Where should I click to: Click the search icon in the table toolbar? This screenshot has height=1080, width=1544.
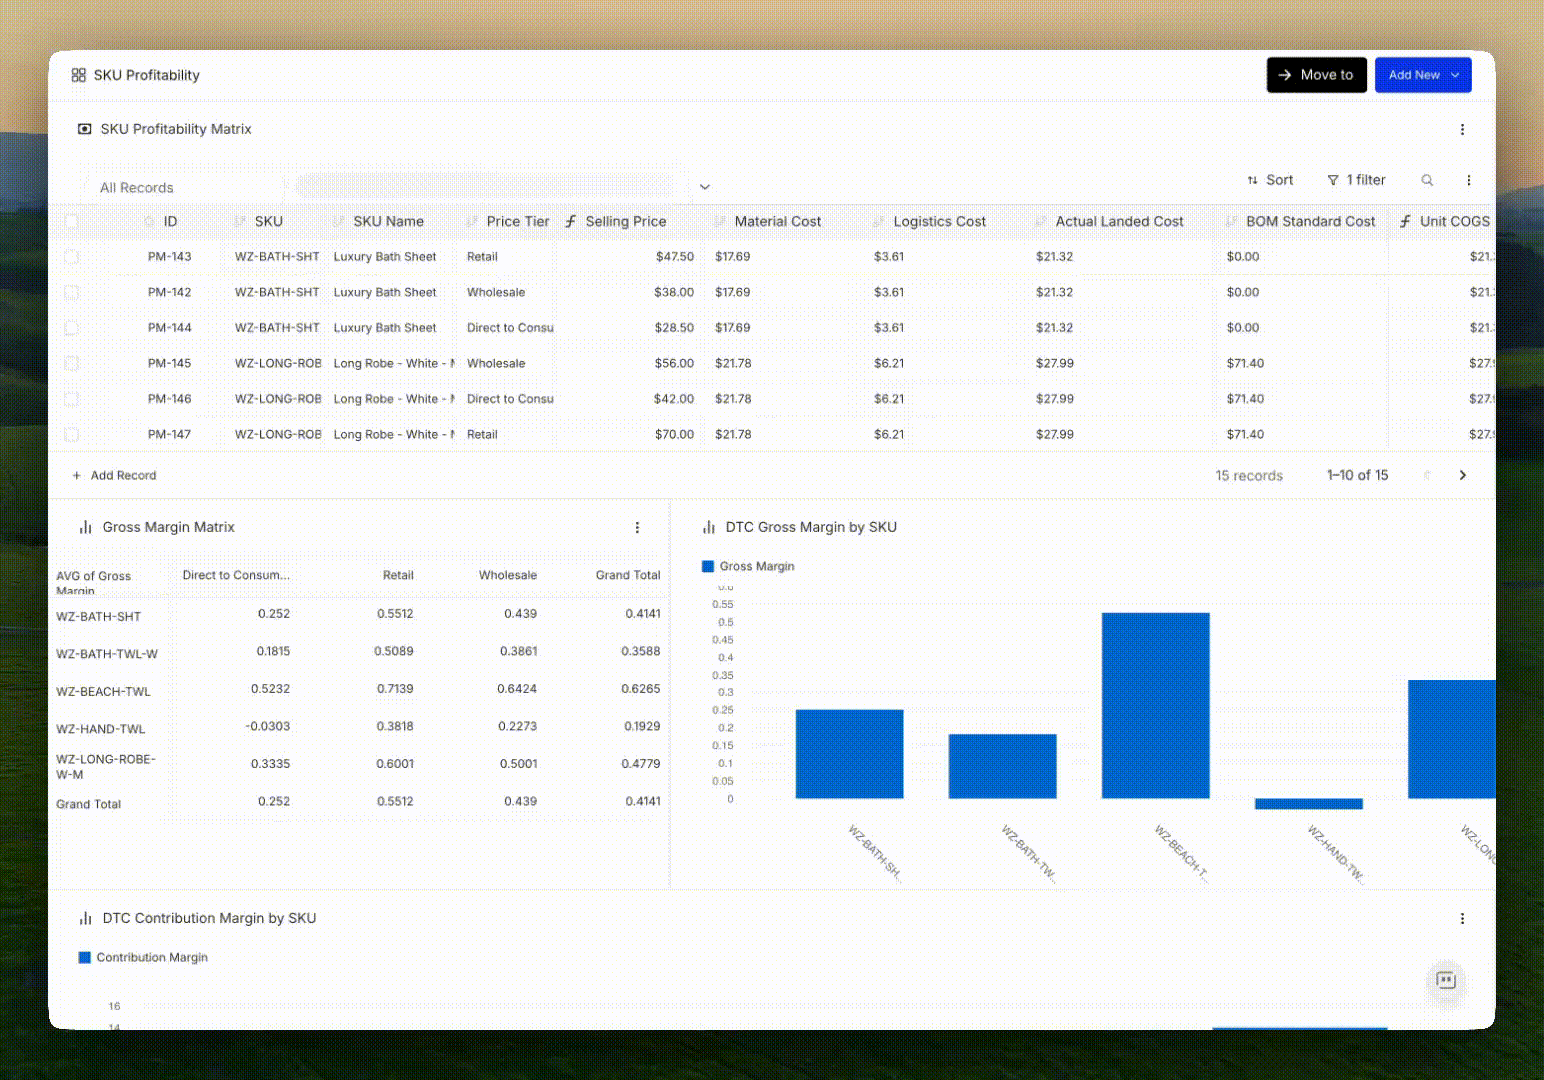(1427, 180)
